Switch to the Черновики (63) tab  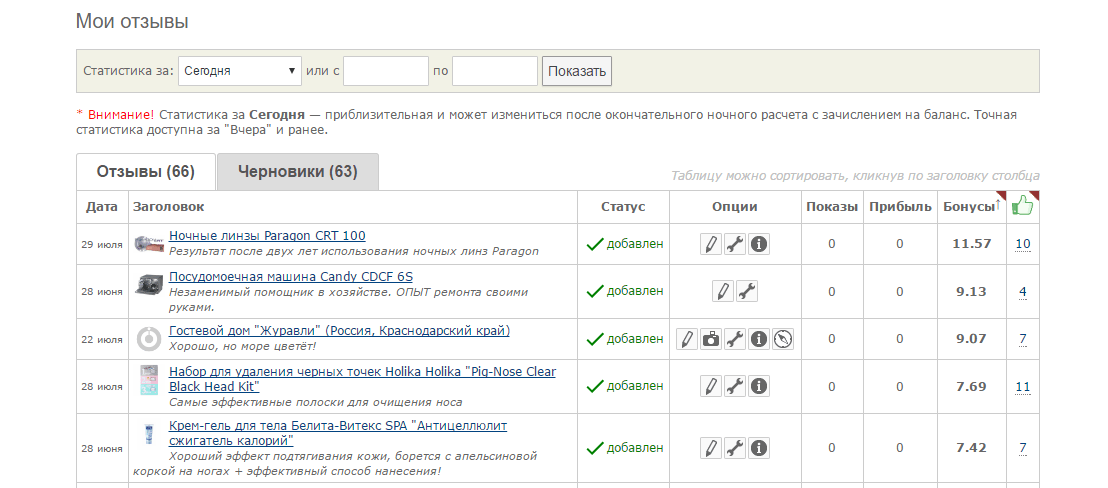tap(297, 172)
